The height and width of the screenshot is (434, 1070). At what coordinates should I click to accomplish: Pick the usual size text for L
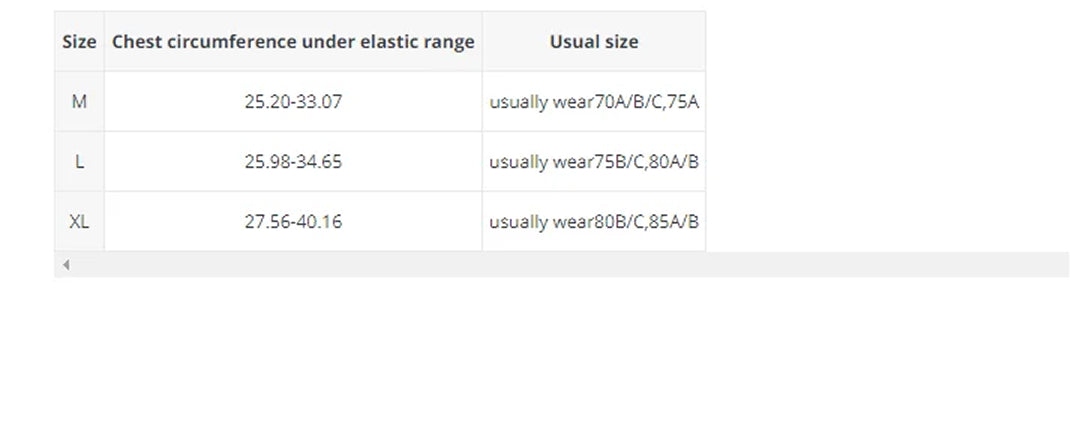point(594,161)
